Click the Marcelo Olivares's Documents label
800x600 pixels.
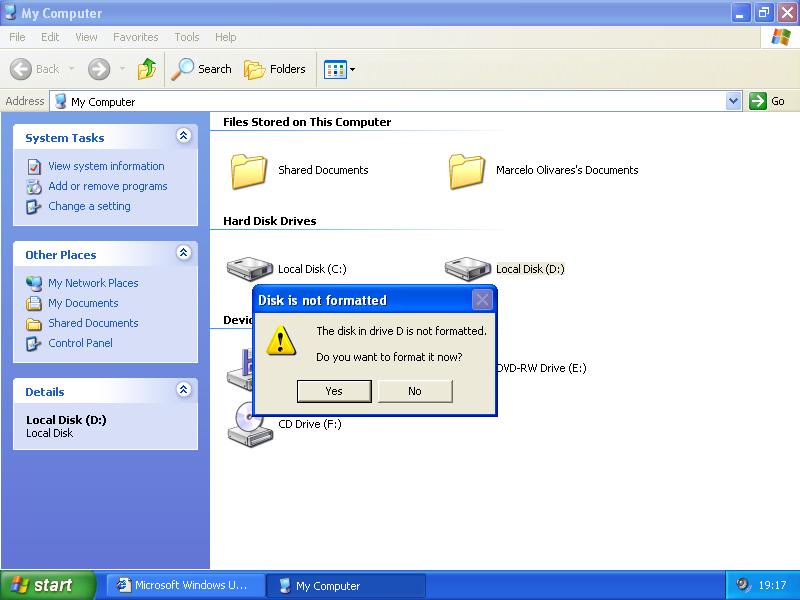[567, 170]
